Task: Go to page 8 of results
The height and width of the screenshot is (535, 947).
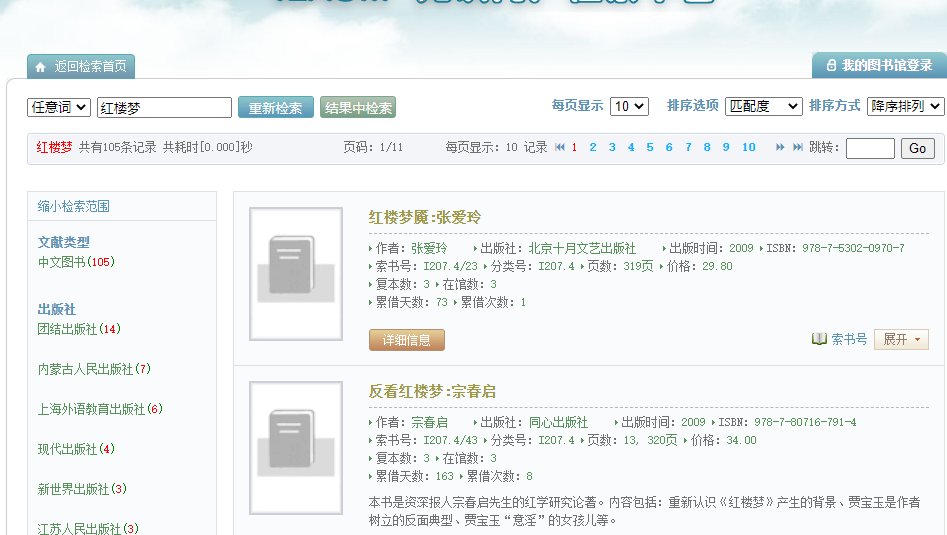Action: tap(707, 147)
